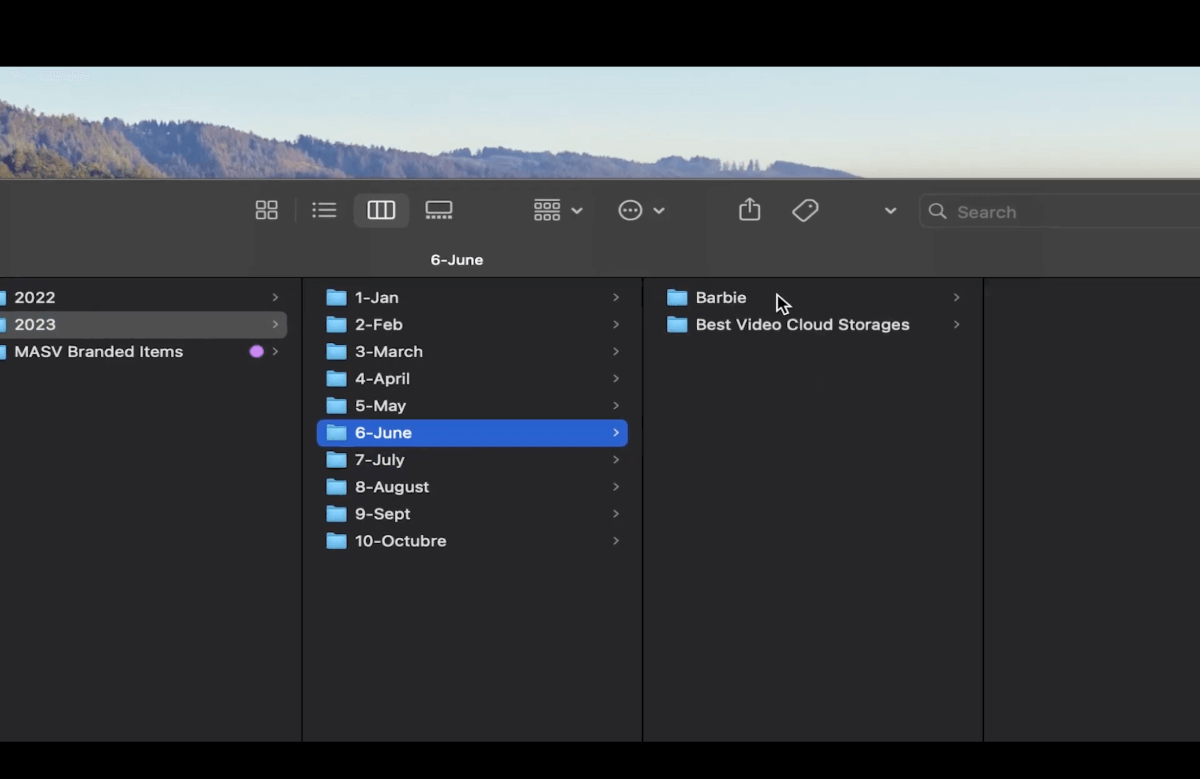Open the 10-Octubre folder
This screenshot has width=1200, height=779.
[472, 541]
